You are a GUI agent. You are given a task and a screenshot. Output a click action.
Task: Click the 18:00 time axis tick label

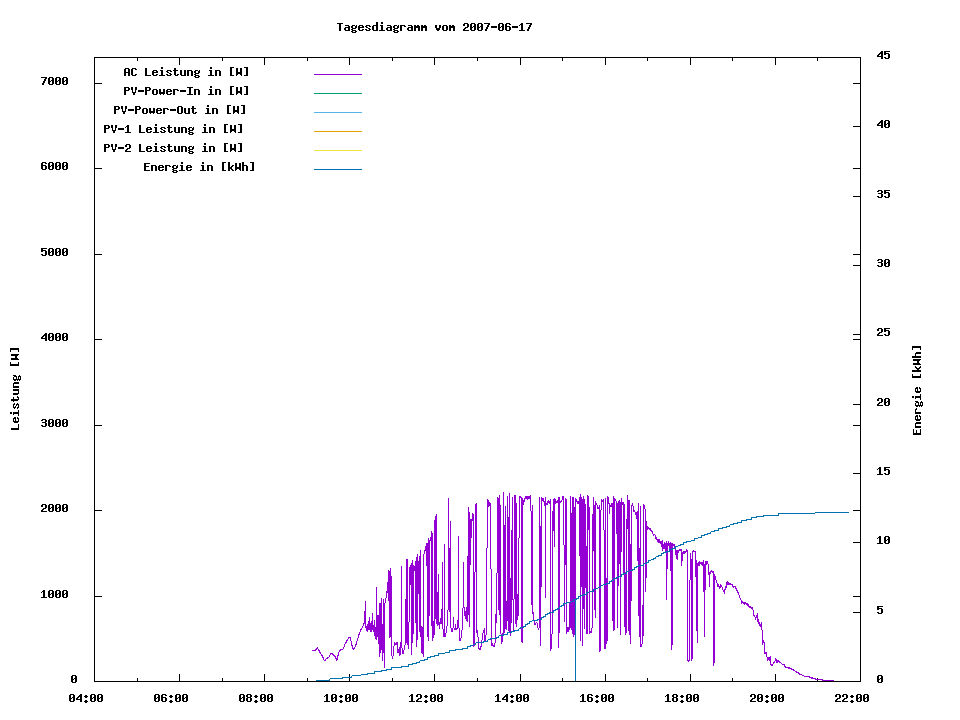pos(682,698)
